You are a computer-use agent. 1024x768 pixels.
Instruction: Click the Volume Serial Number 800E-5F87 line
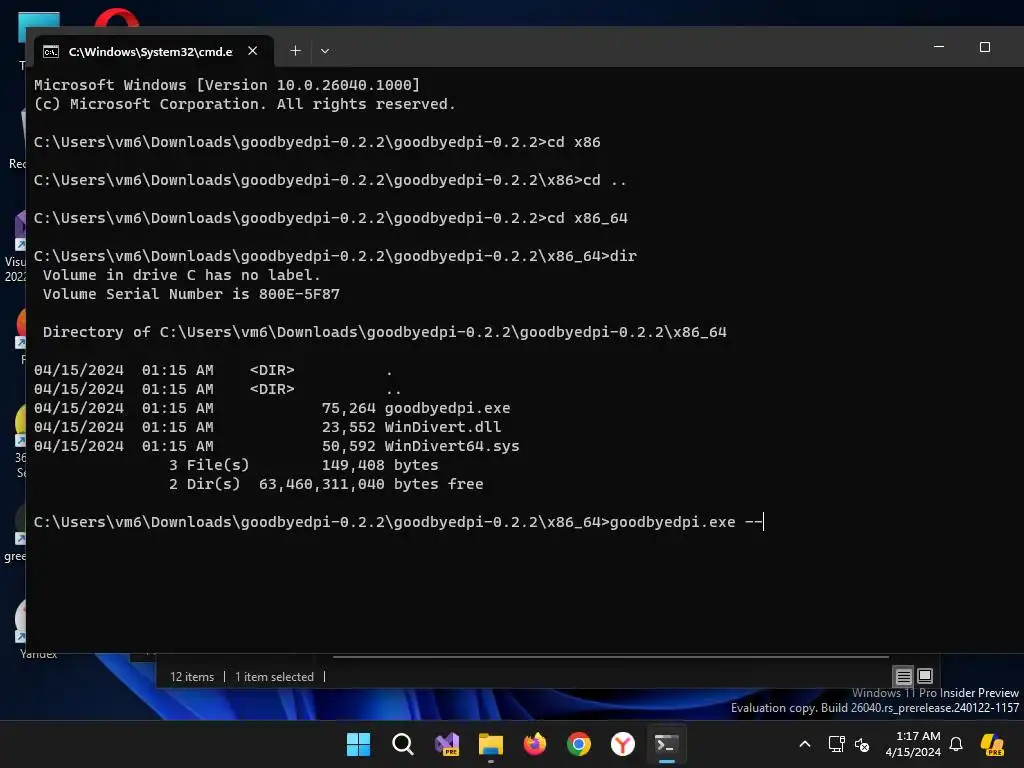click(x=191, y=294)
